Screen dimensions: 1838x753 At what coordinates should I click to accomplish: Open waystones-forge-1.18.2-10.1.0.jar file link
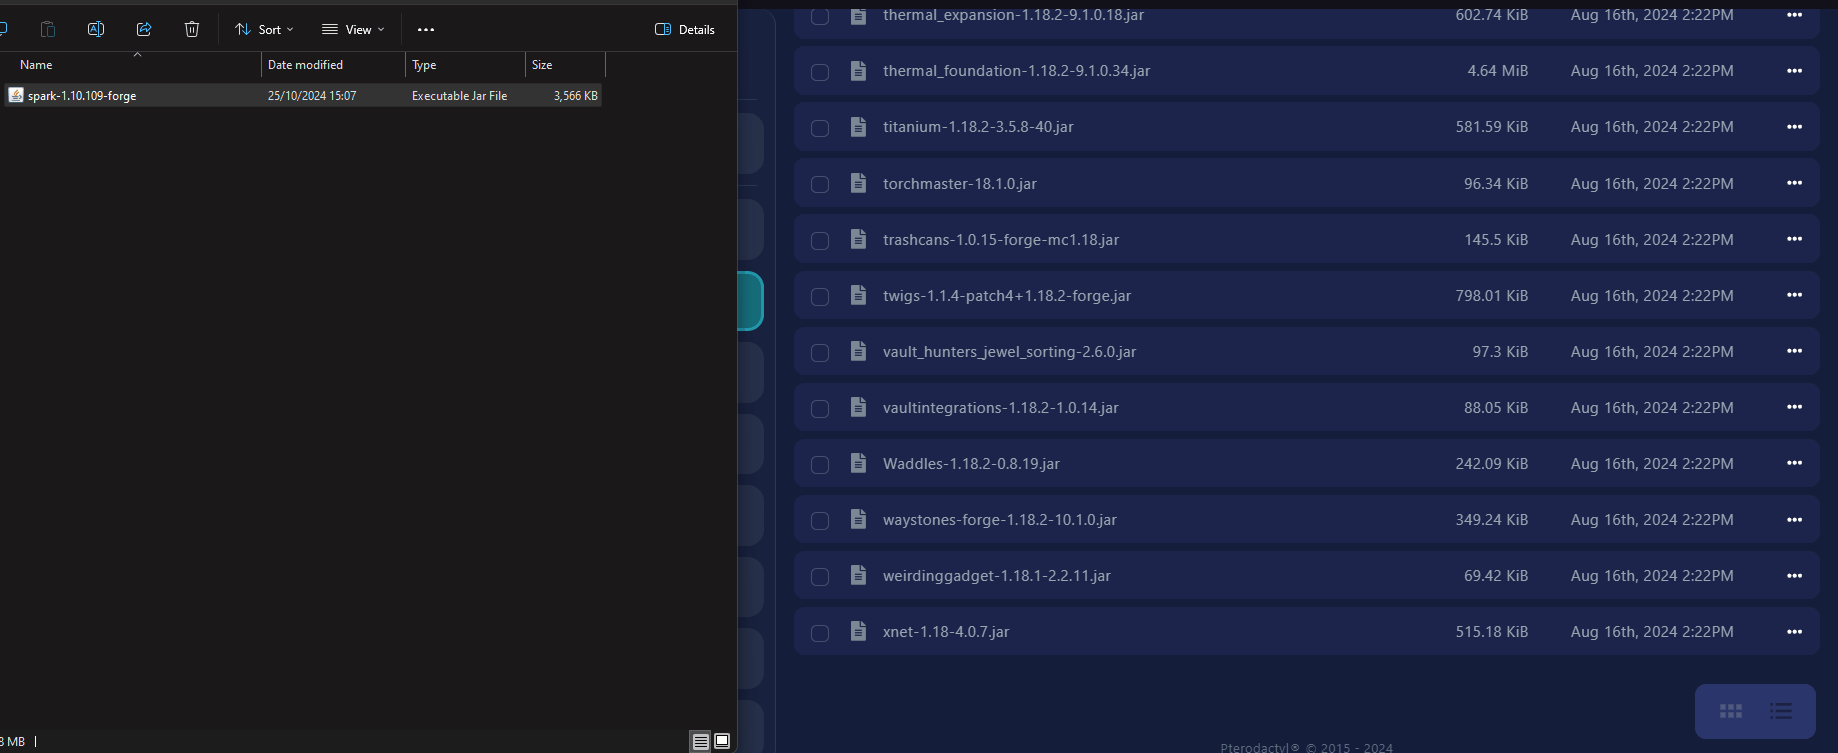[999, 520]
